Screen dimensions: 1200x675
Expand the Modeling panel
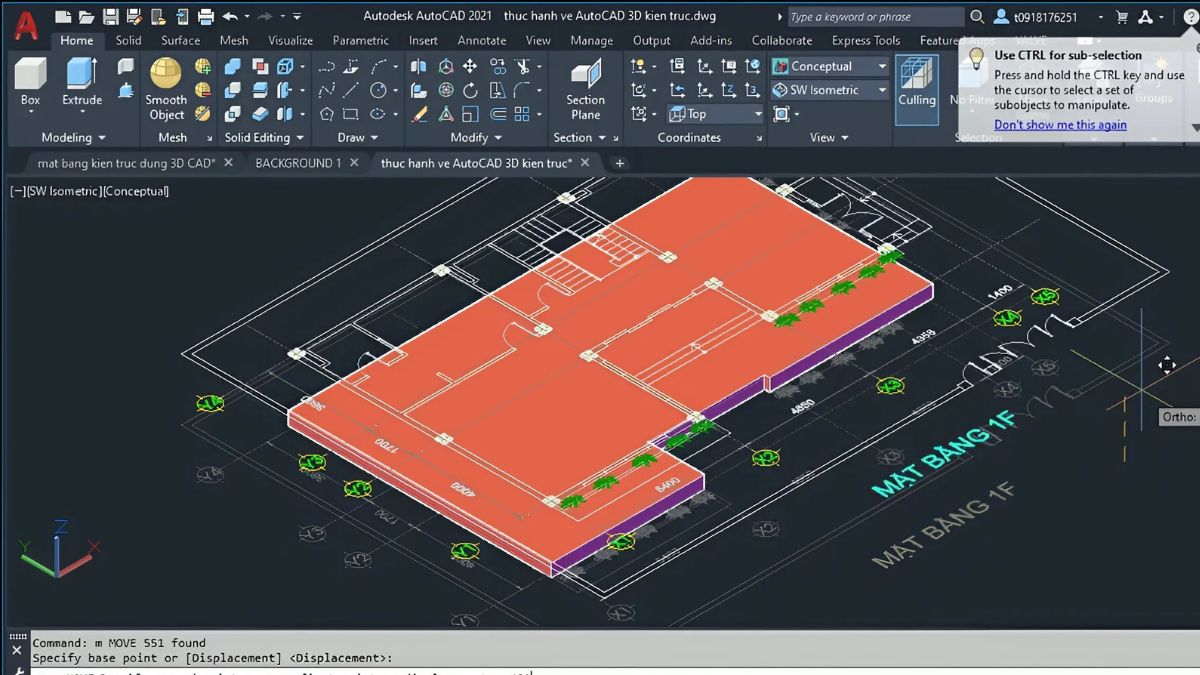coord(73,138)
